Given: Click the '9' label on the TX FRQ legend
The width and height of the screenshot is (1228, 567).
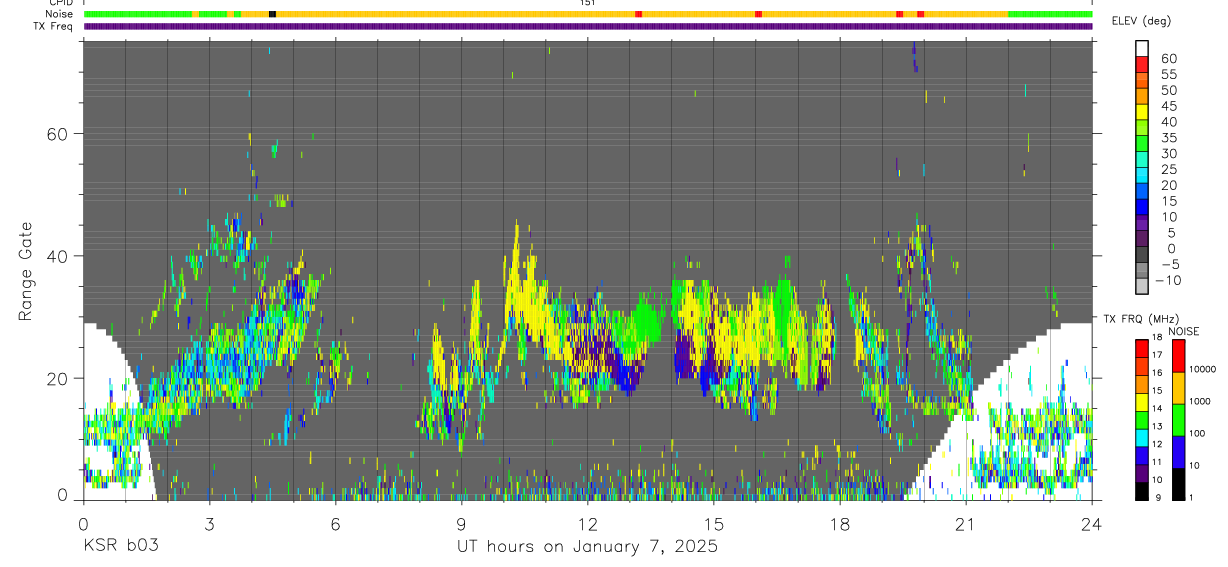Looking at the screenshot, I should click(x=1156, y=497).
